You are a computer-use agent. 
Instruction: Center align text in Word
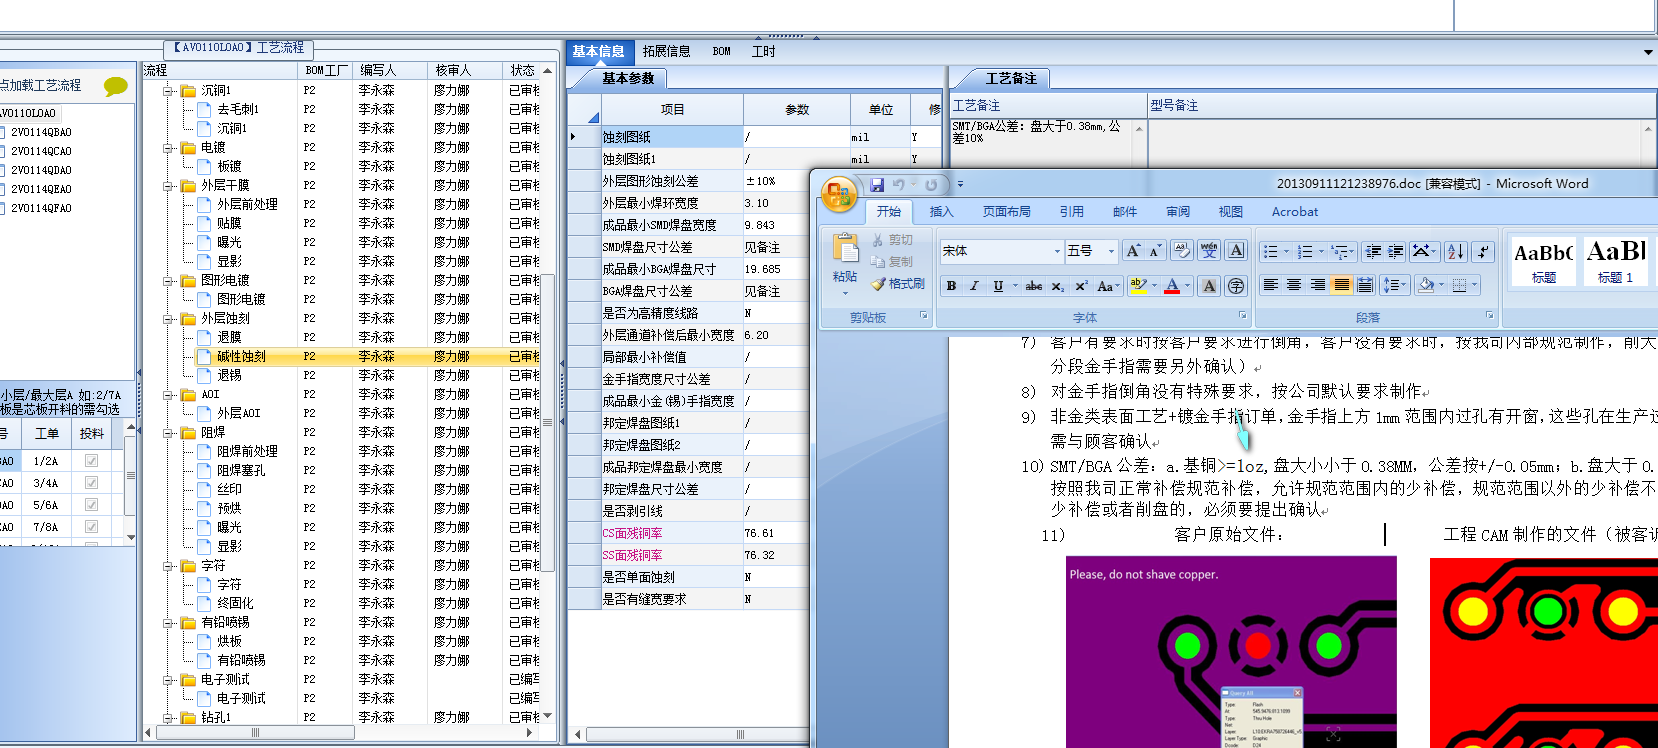click(x=1294, y=285)
